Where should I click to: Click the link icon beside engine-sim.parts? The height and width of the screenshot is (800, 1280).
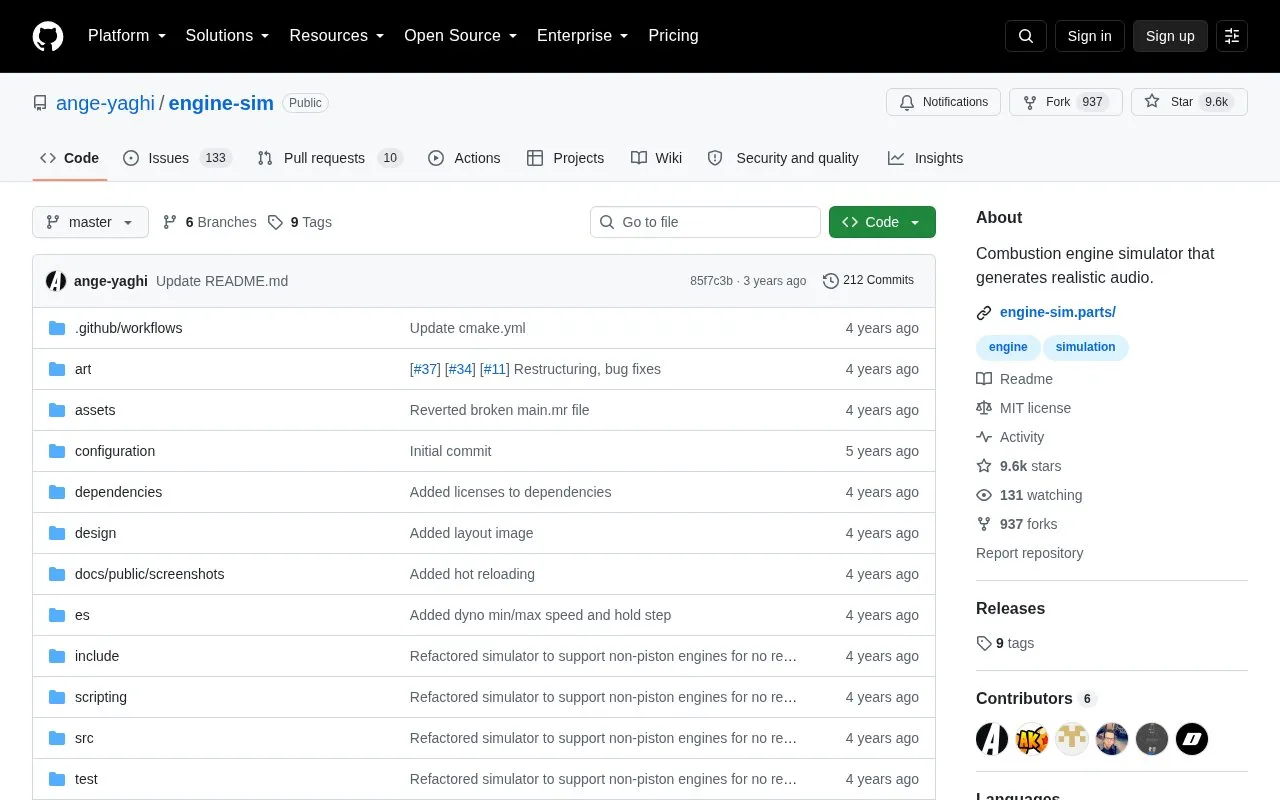984,313
